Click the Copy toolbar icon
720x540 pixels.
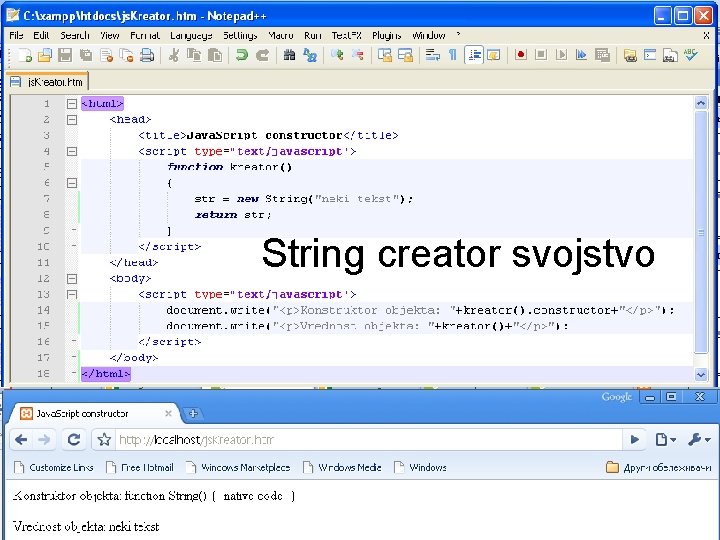[194, 56]
